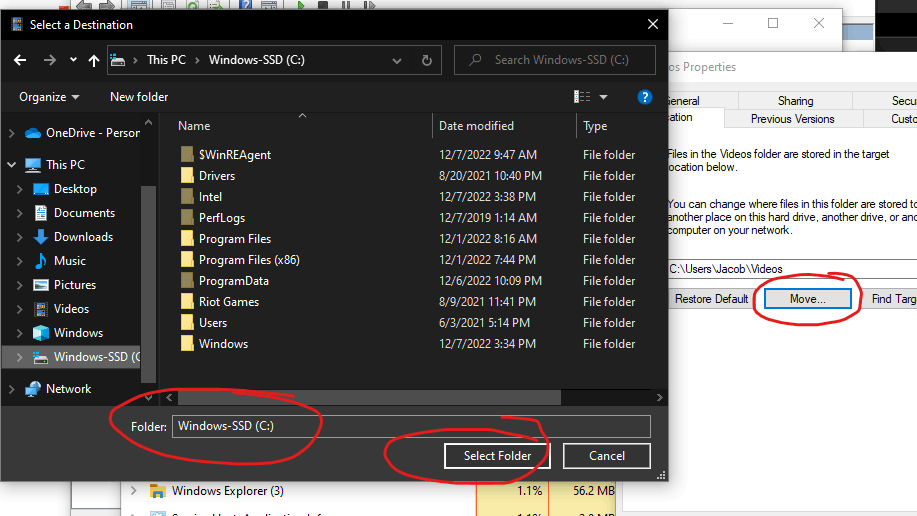Select the $WinREAgent folder icon
The width and height of the screenshot is (917, 516).
[x=187, y=154]
